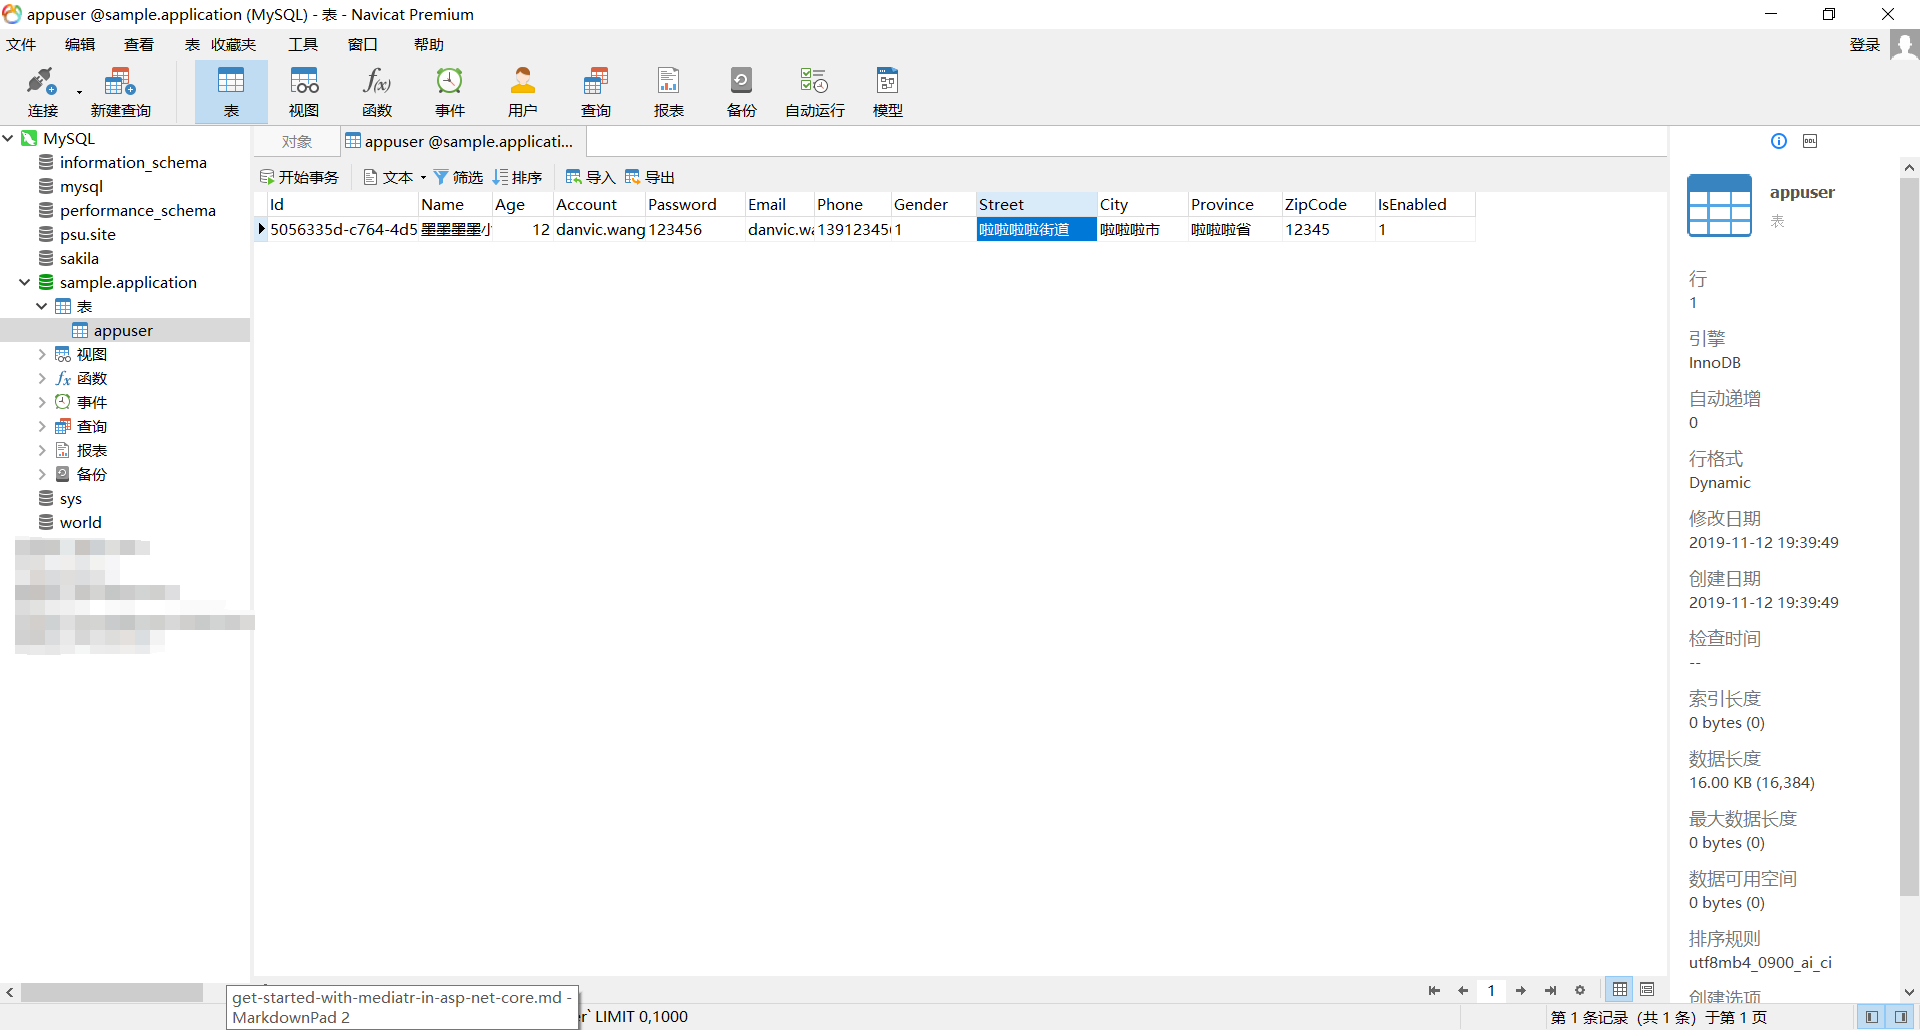
Task: Open the 自动运行 (Automation) toolbar icon
Action: click(815, 92)
